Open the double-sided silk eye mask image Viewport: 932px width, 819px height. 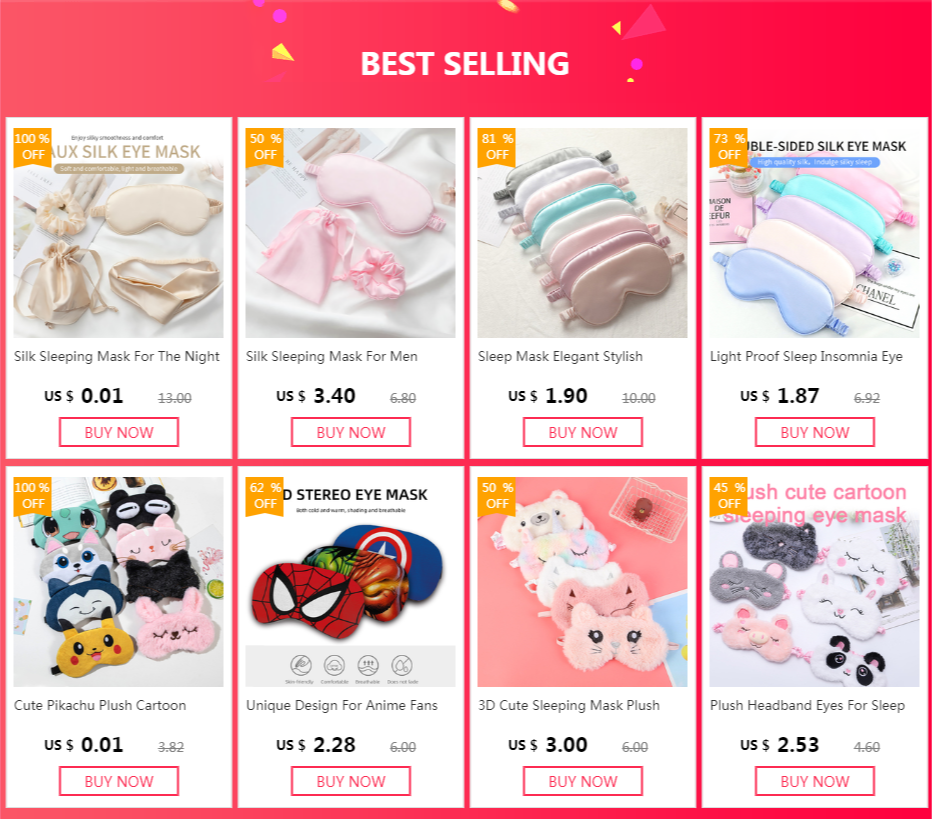tap(815, 233)
